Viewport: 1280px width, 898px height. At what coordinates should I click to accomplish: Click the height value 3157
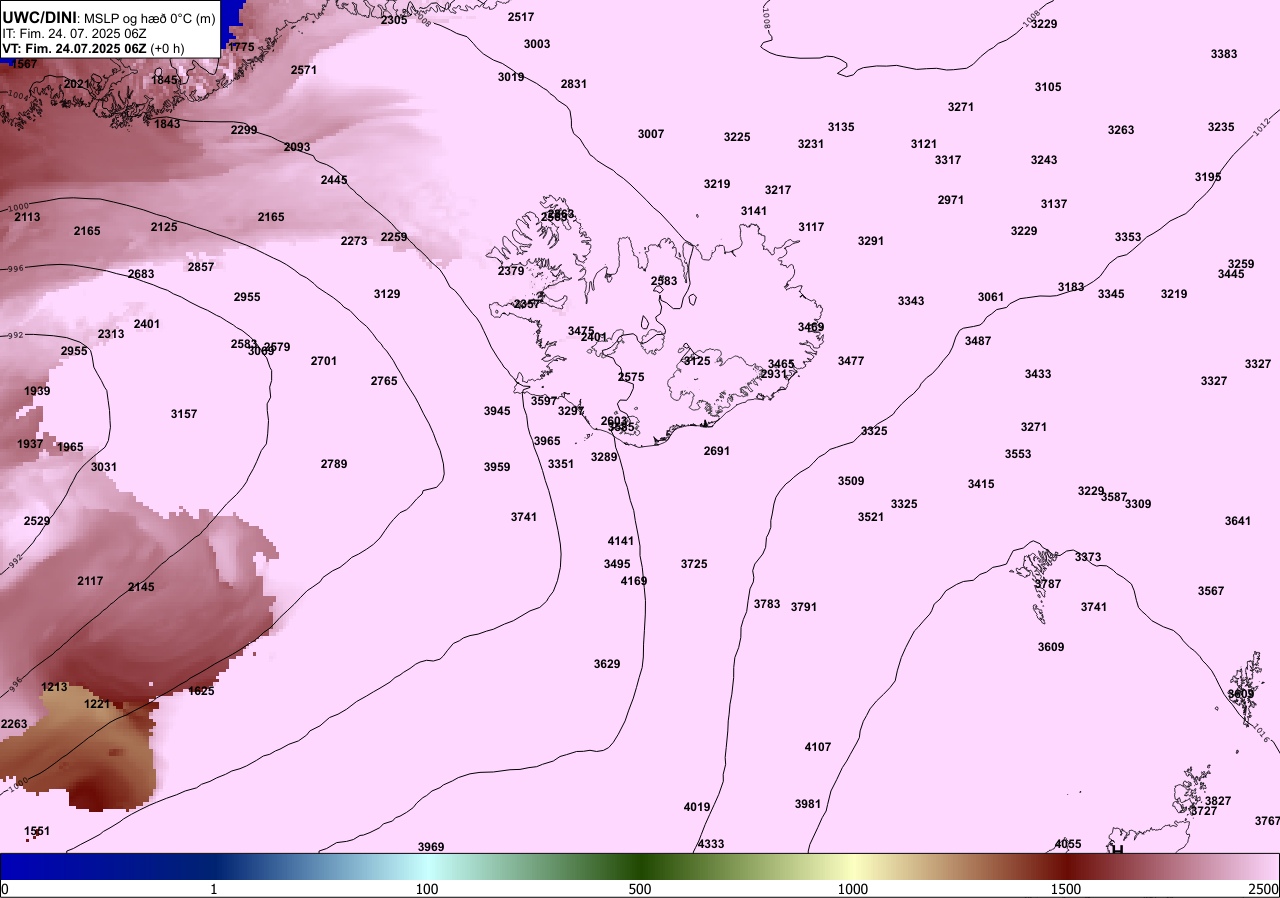pos(184,414)
